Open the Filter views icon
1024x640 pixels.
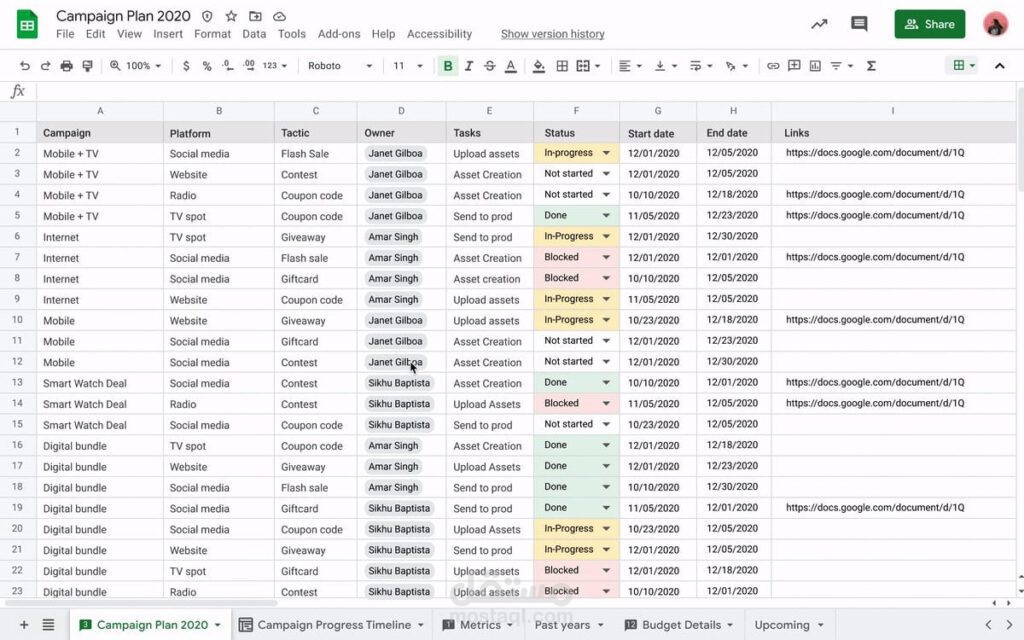[837, 66]
